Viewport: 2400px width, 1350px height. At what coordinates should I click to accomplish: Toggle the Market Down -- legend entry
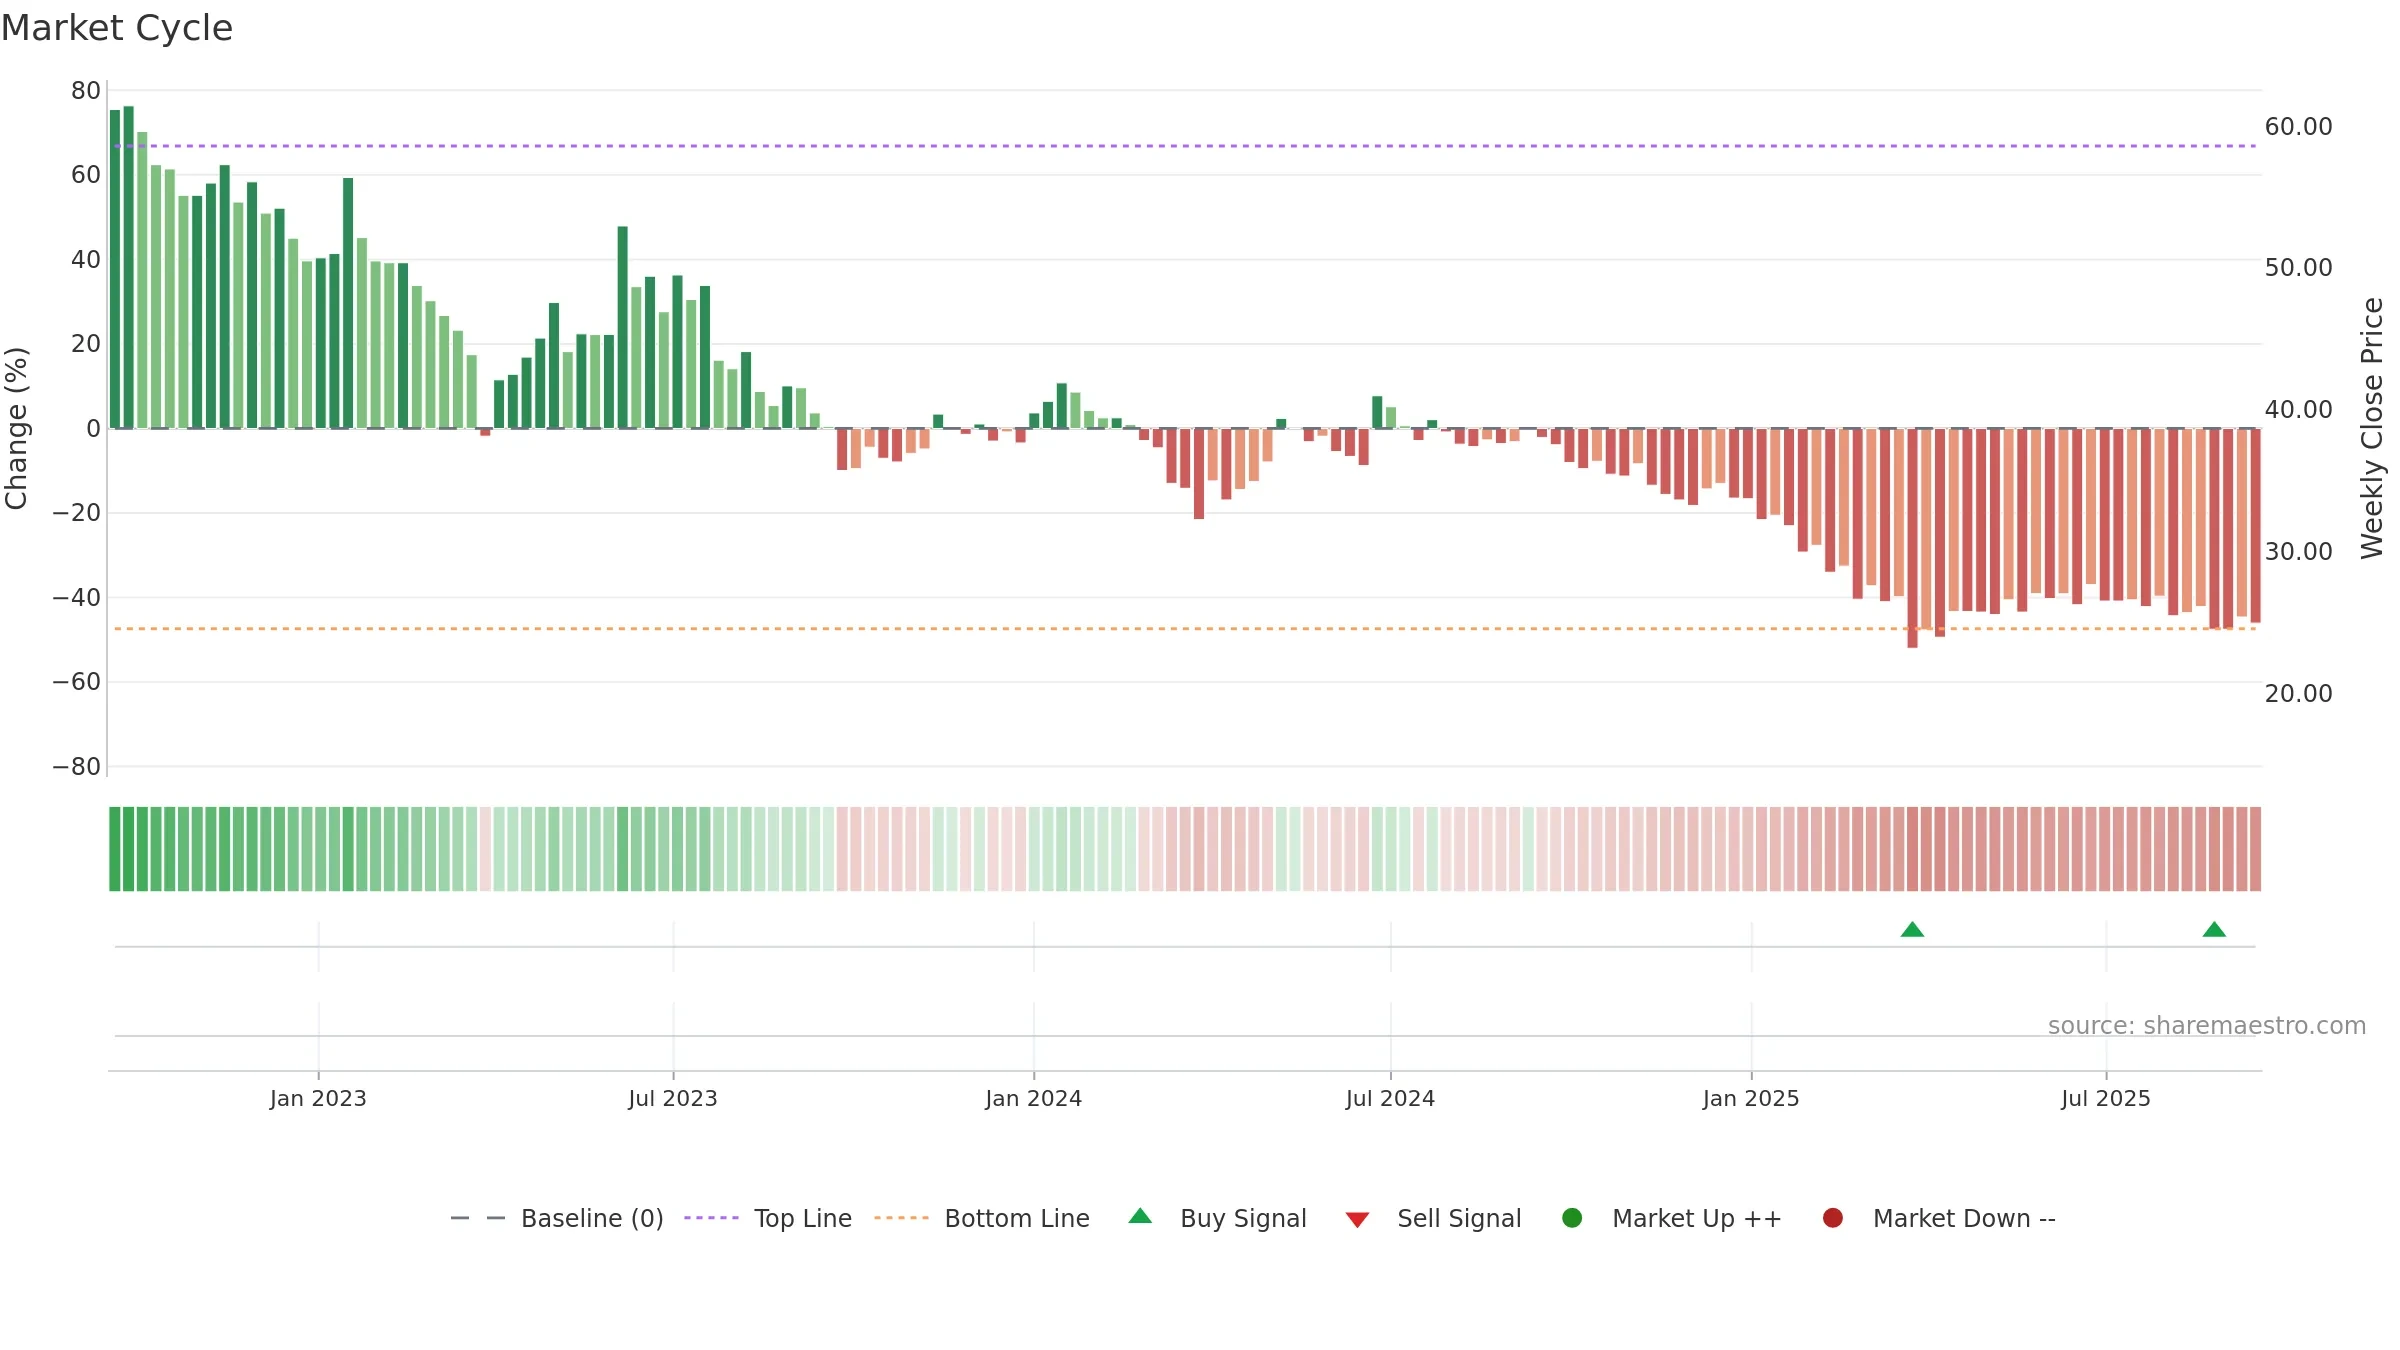(1939, 1218)
